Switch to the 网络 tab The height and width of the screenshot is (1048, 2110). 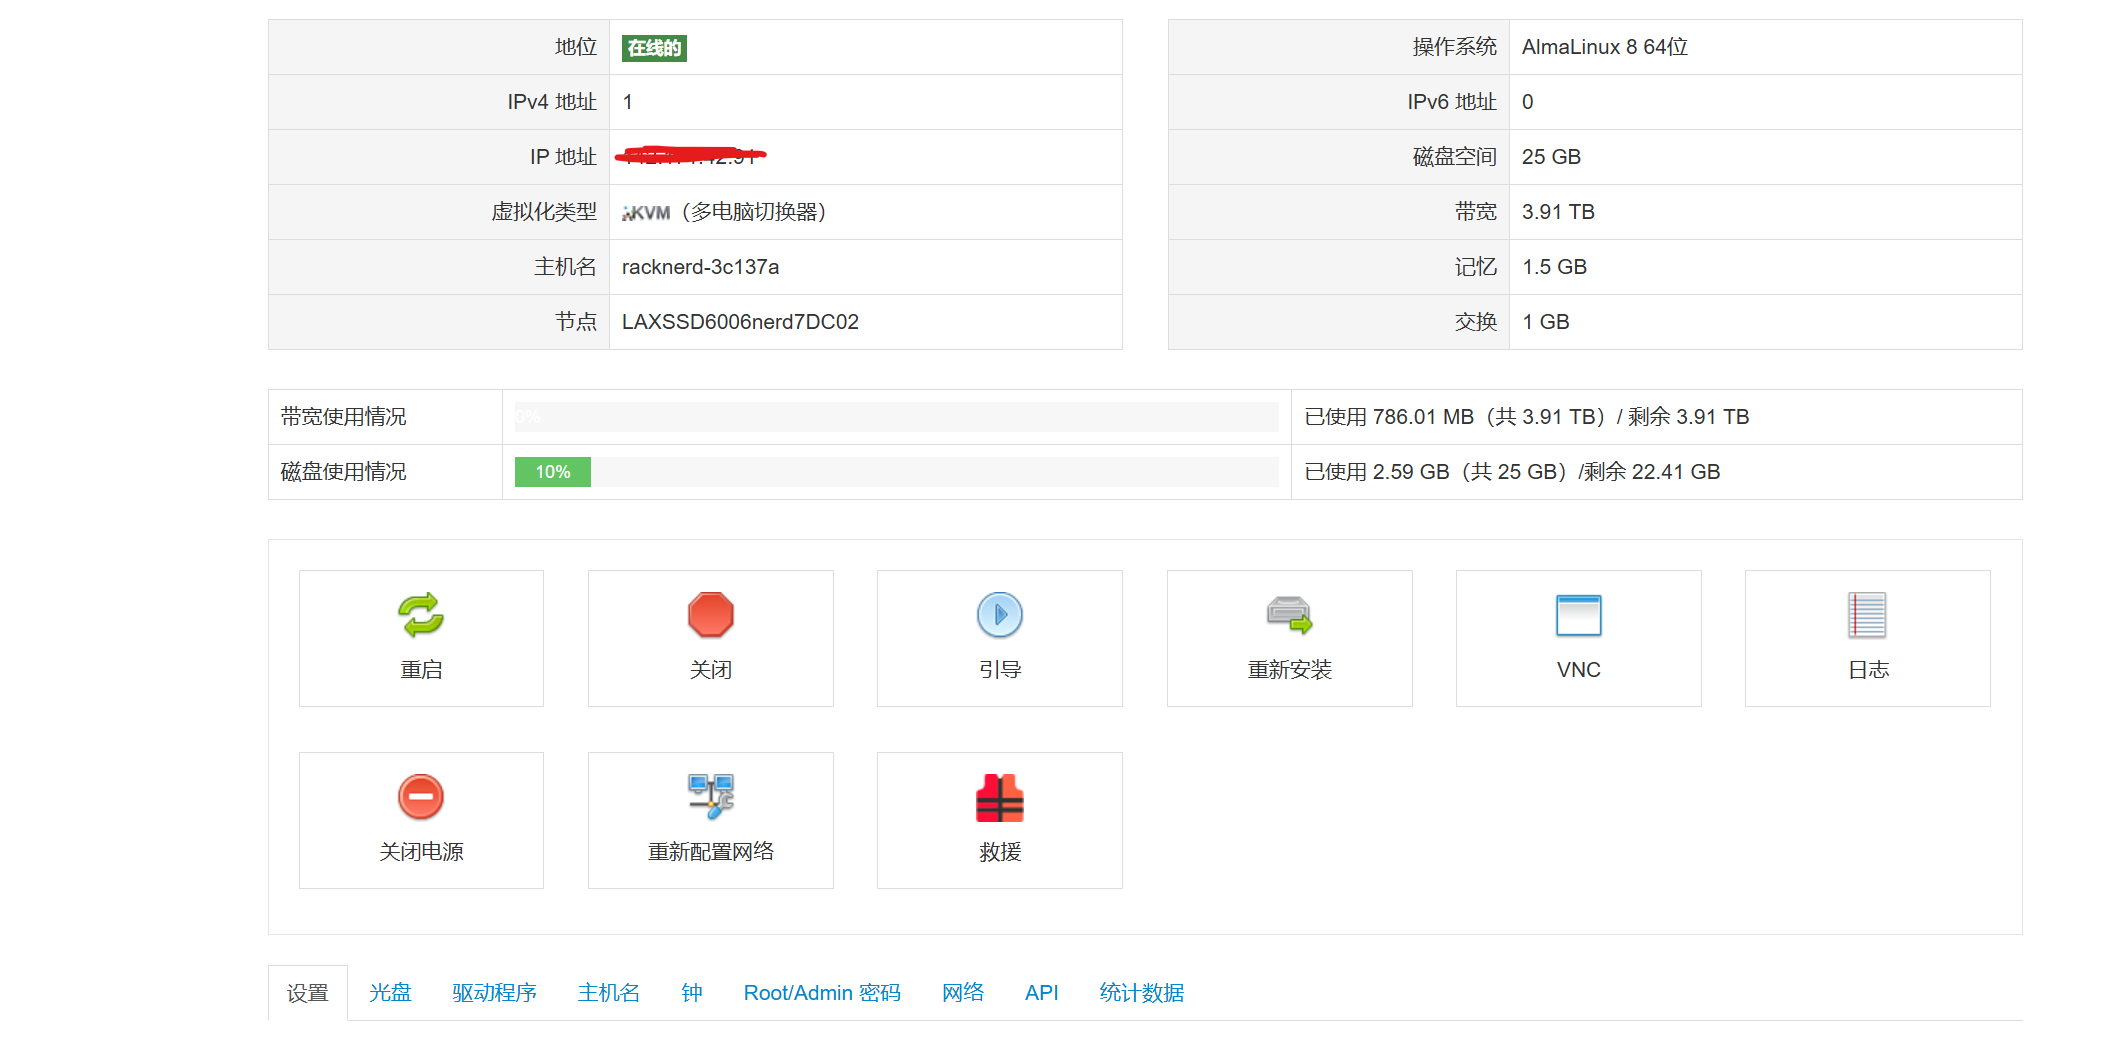(962, 993)
